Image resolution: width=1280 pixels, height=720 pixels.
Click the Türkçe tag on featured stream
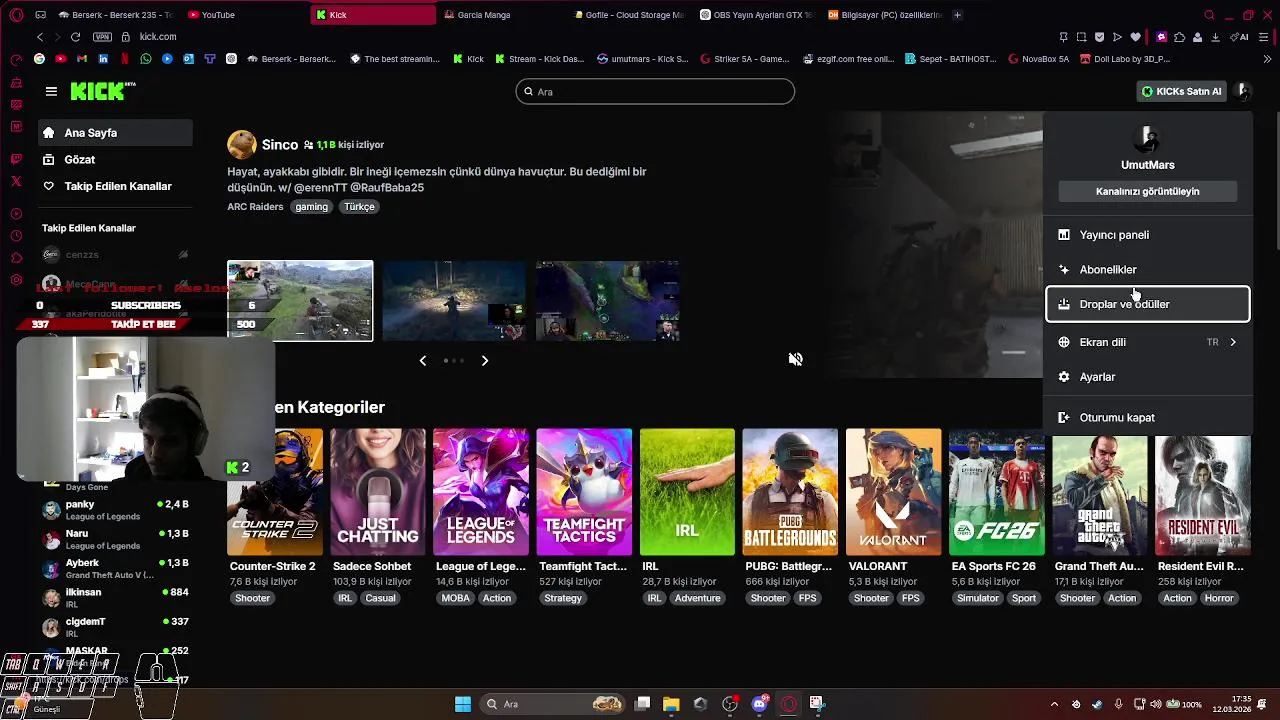coord(359,207)
